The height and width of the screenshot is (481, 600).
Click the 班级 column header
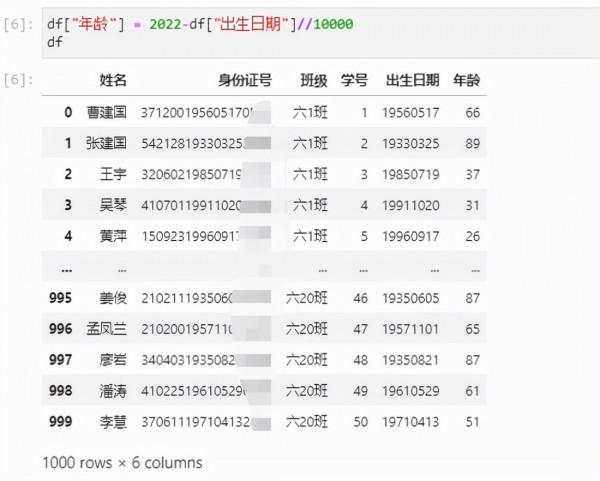pyautogui.click(x=314, y=80)
